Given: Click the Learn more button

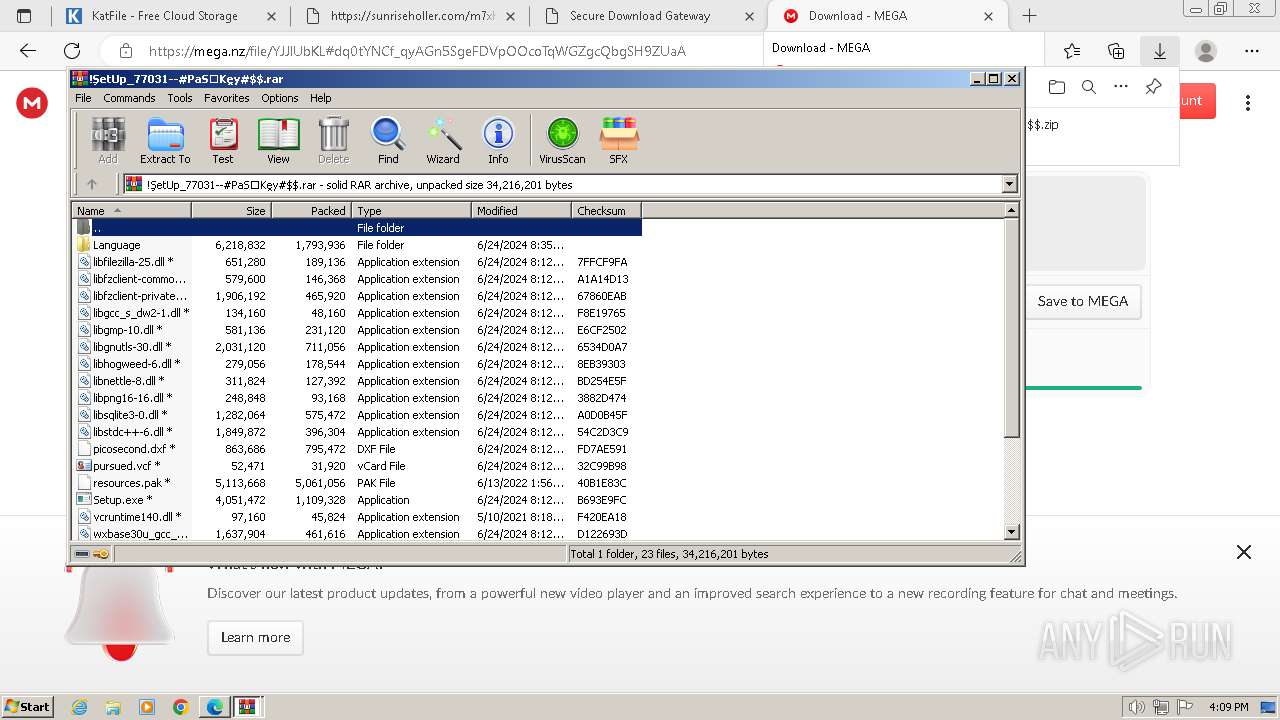Looking at the screenshot, I should coord(255,637).
